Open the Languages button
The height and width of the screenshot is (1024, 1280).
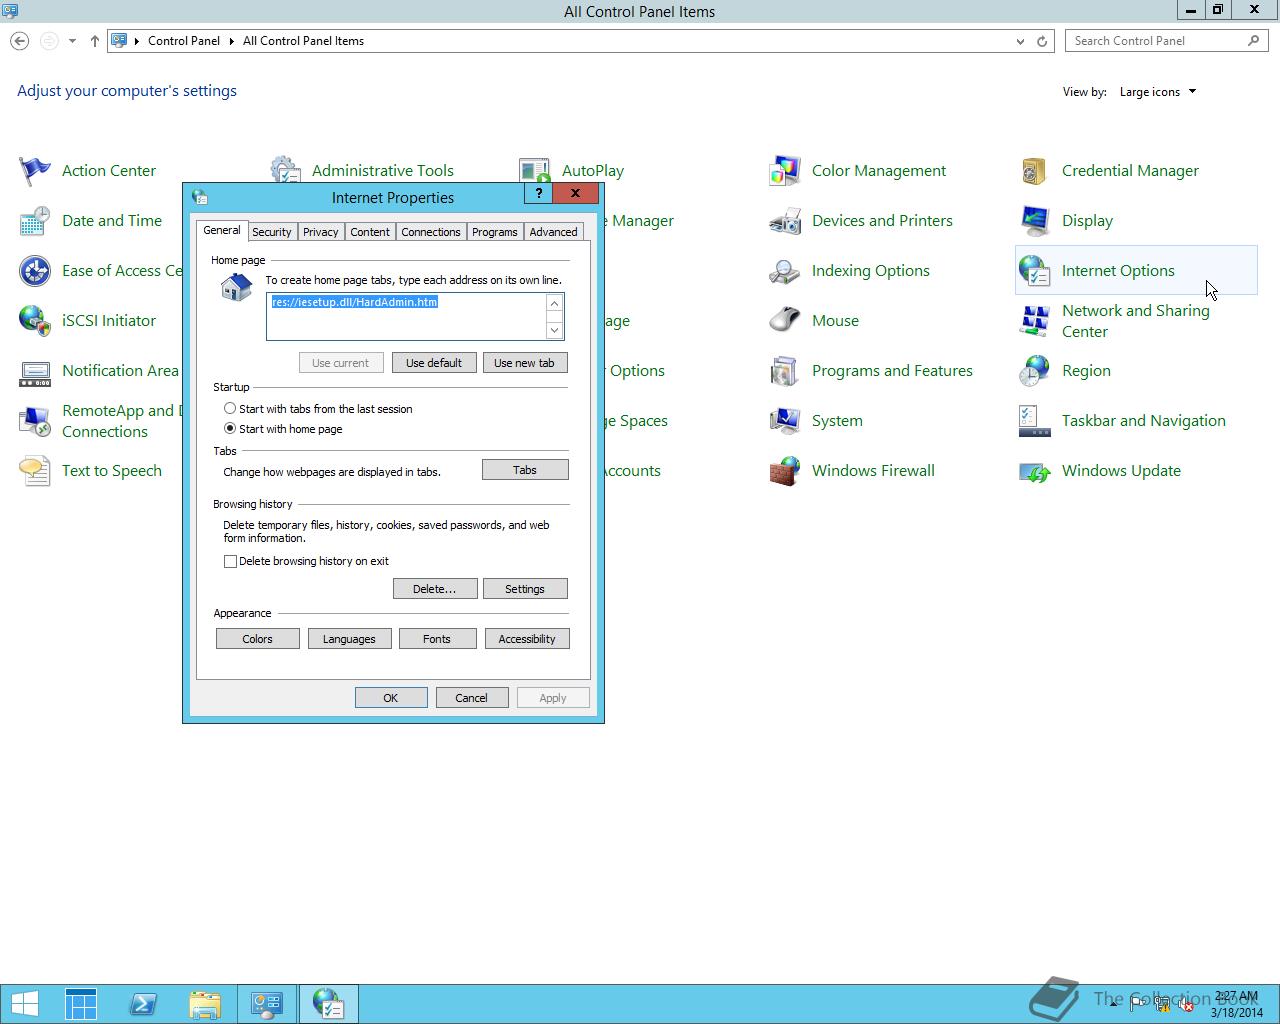pyautogui.click(x=349, y=639)
